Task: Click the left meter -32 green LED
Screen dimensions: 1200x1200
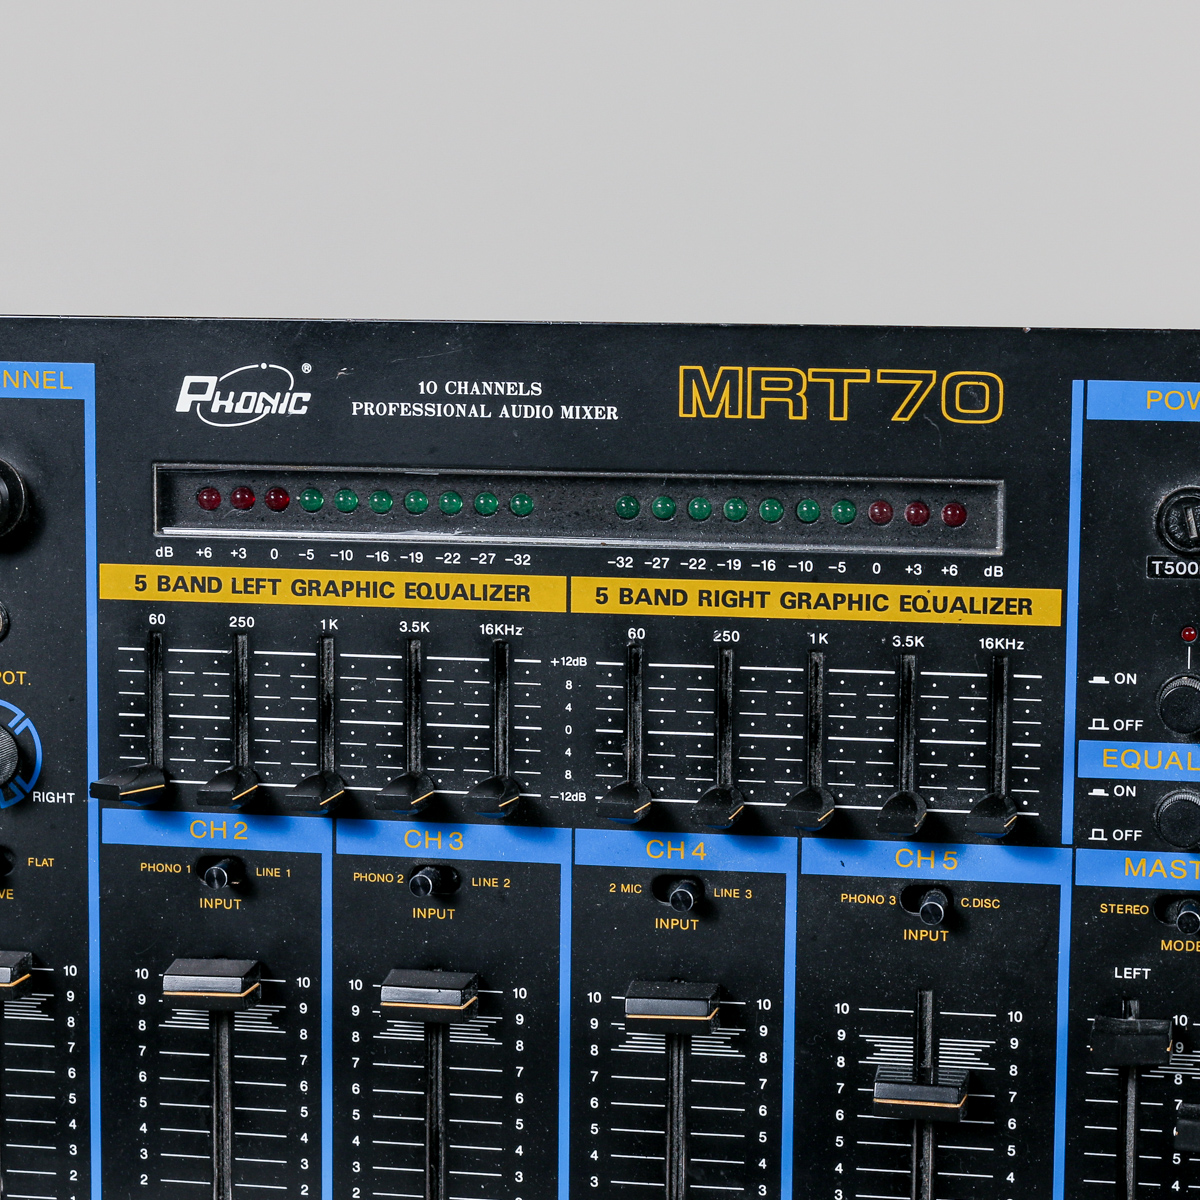Action: [521, 504]
